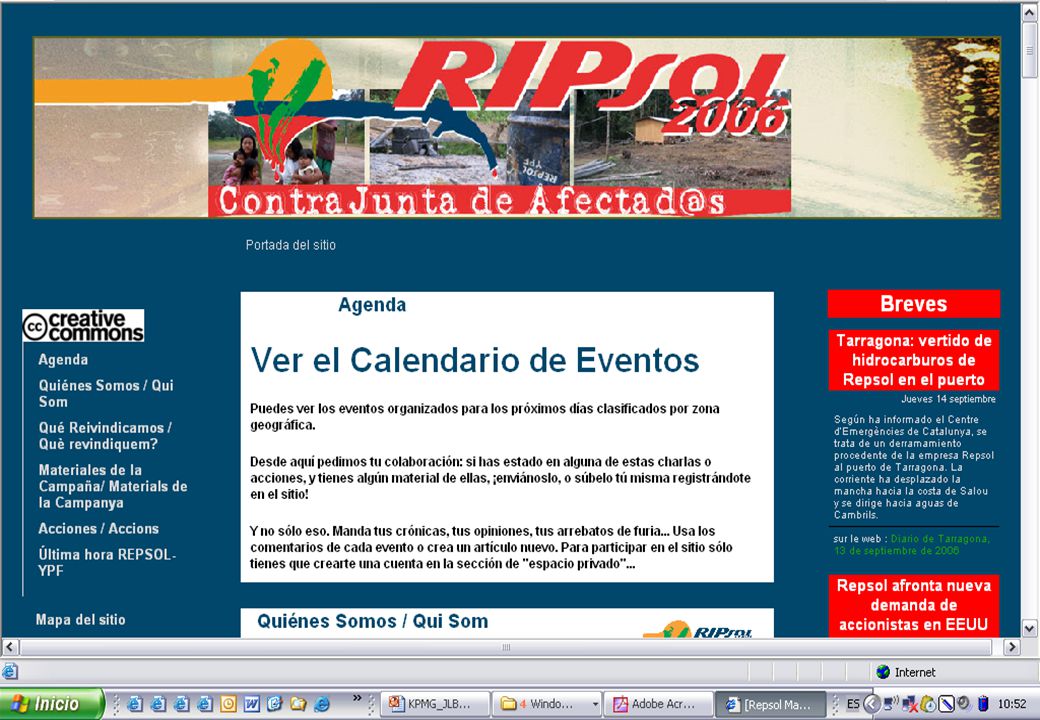Expand the quick launch overflow chevron
The width and height of the screenshot is (1040, 720).
click(357, 697)
